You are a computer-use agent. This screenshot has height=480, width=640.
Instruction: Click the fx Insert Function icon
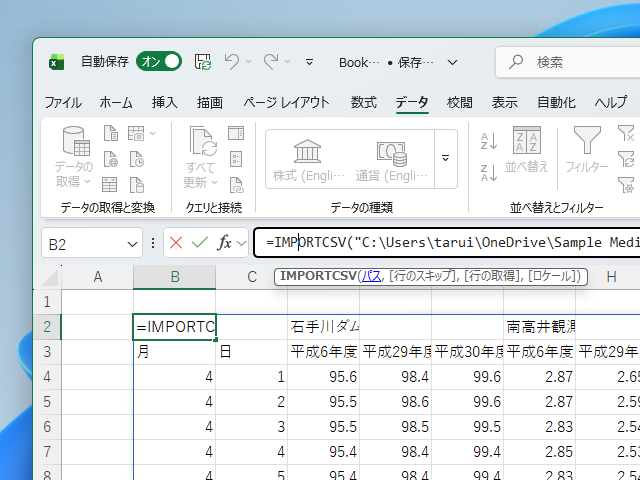click(224, 243)
